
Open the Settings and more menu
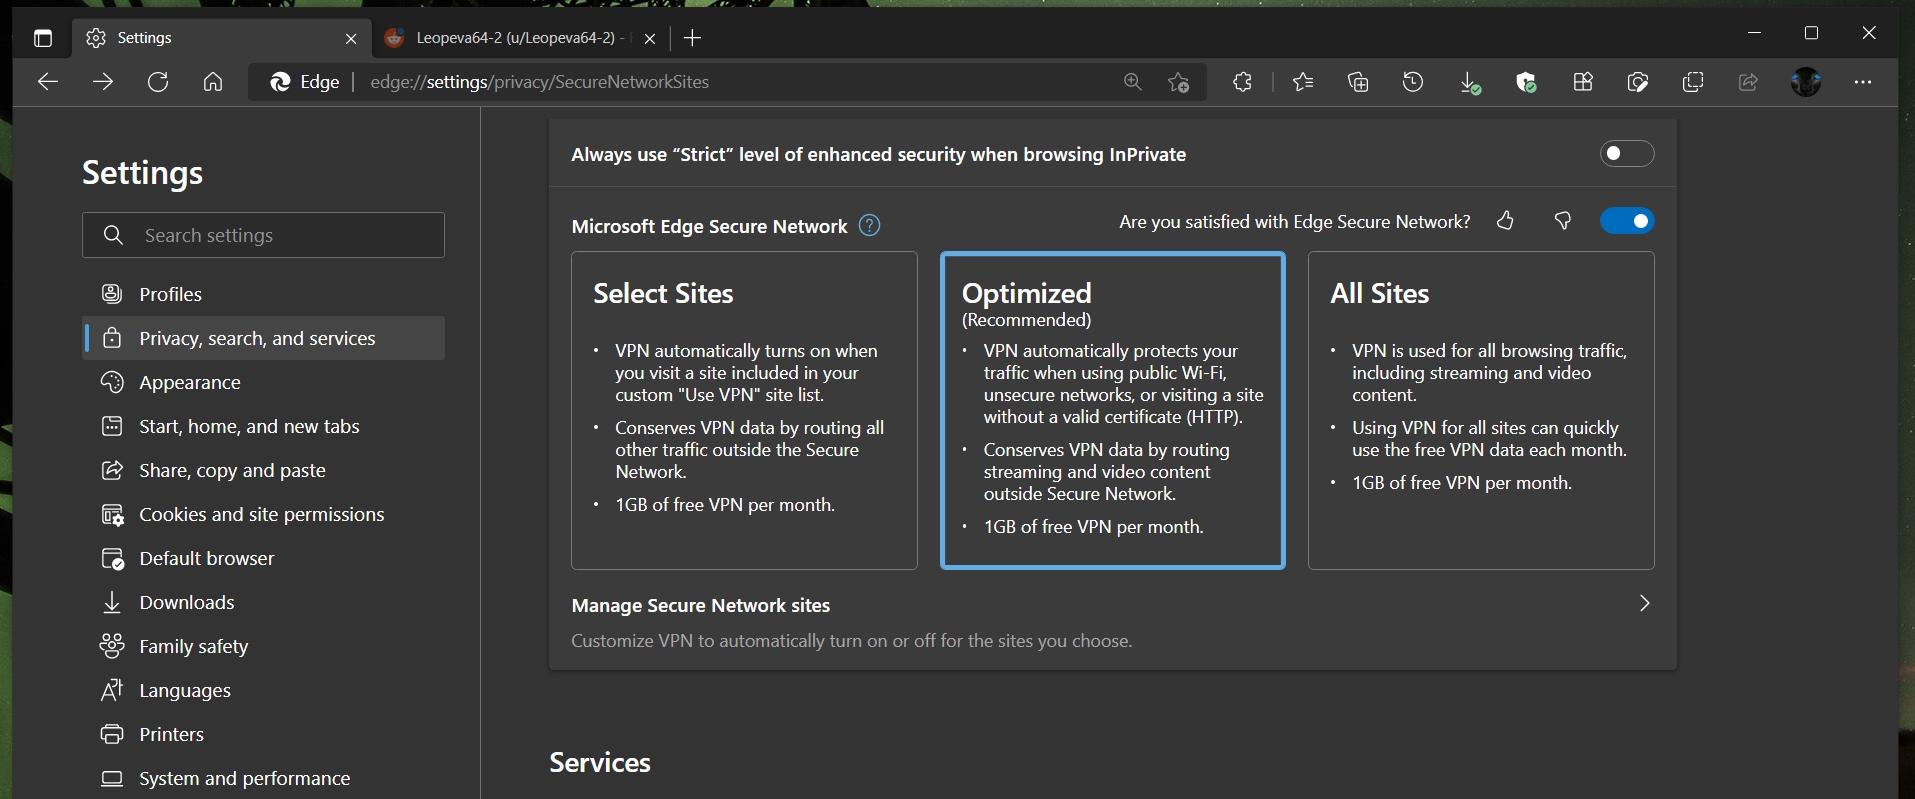(1862, 82)
